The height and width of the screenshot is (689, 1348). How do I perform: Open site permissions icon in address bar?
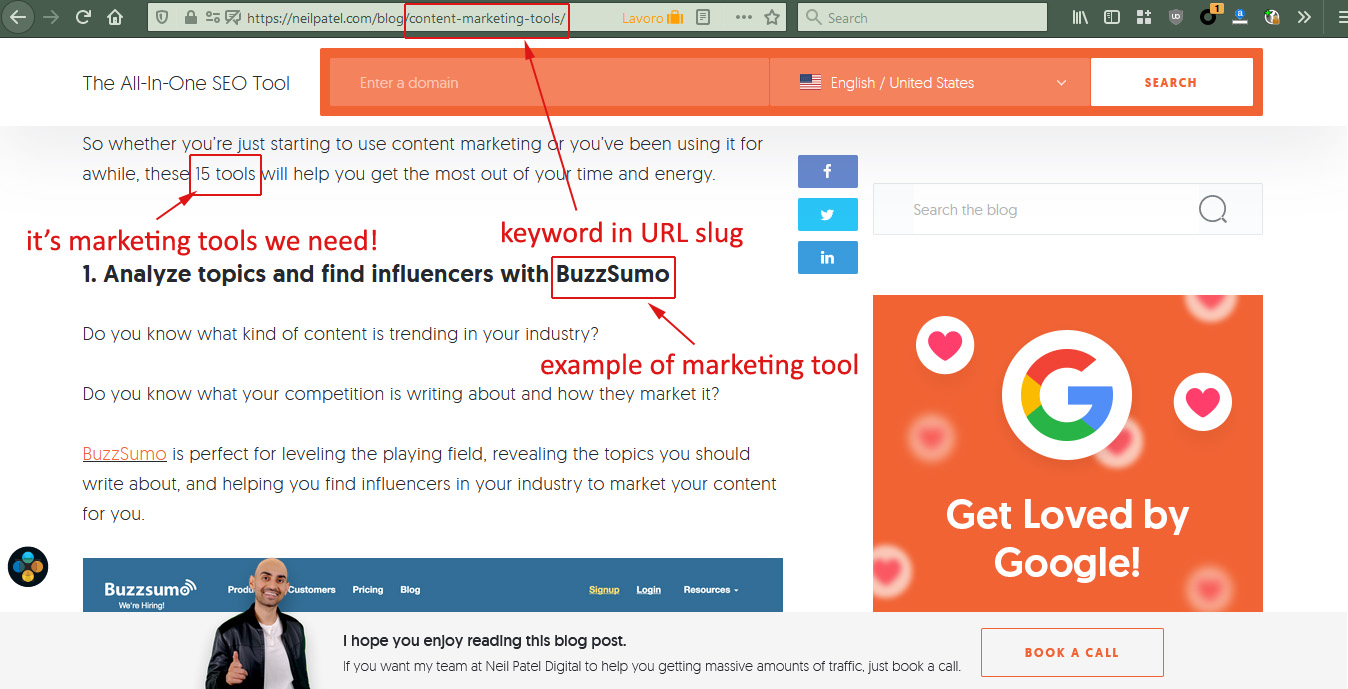(212, 17)
